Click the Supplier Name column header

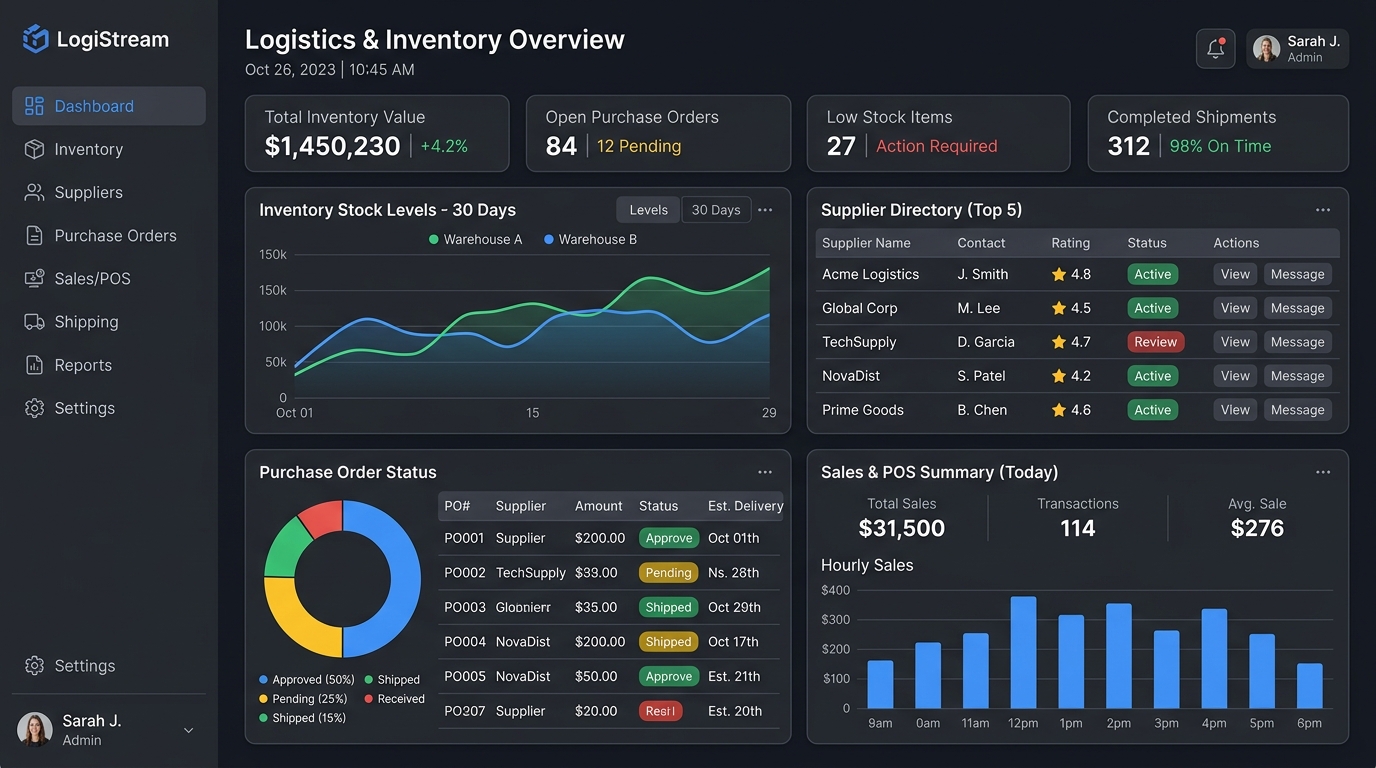pyautogui.click(x=866, y=243)
